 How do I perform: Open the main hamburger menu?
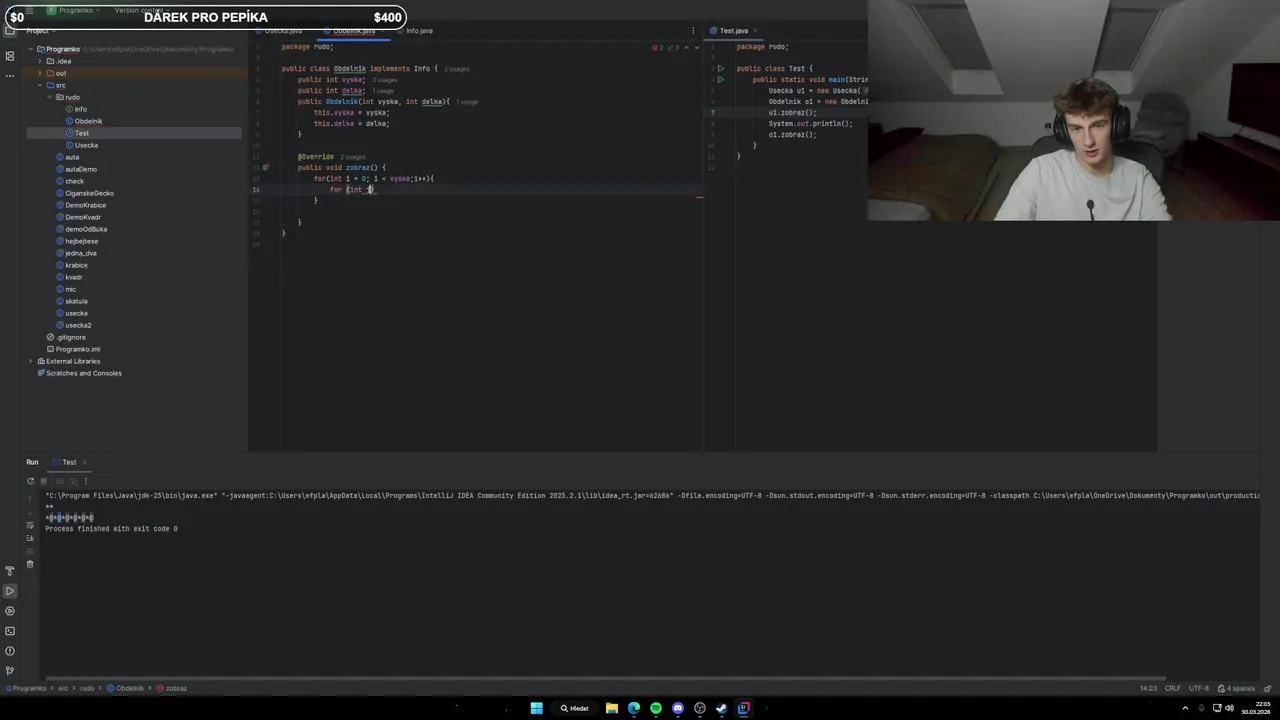click(x=28, y=10)
